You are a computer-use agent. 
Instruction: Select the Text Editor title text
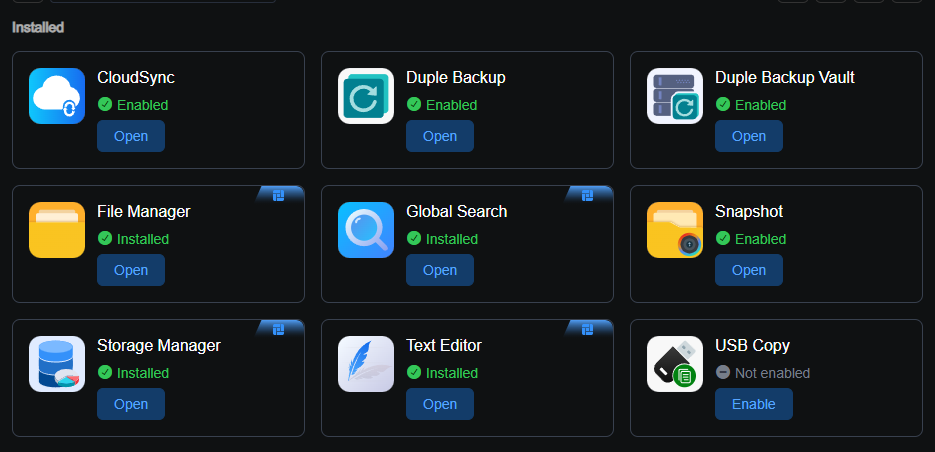[x=444, y=346]
